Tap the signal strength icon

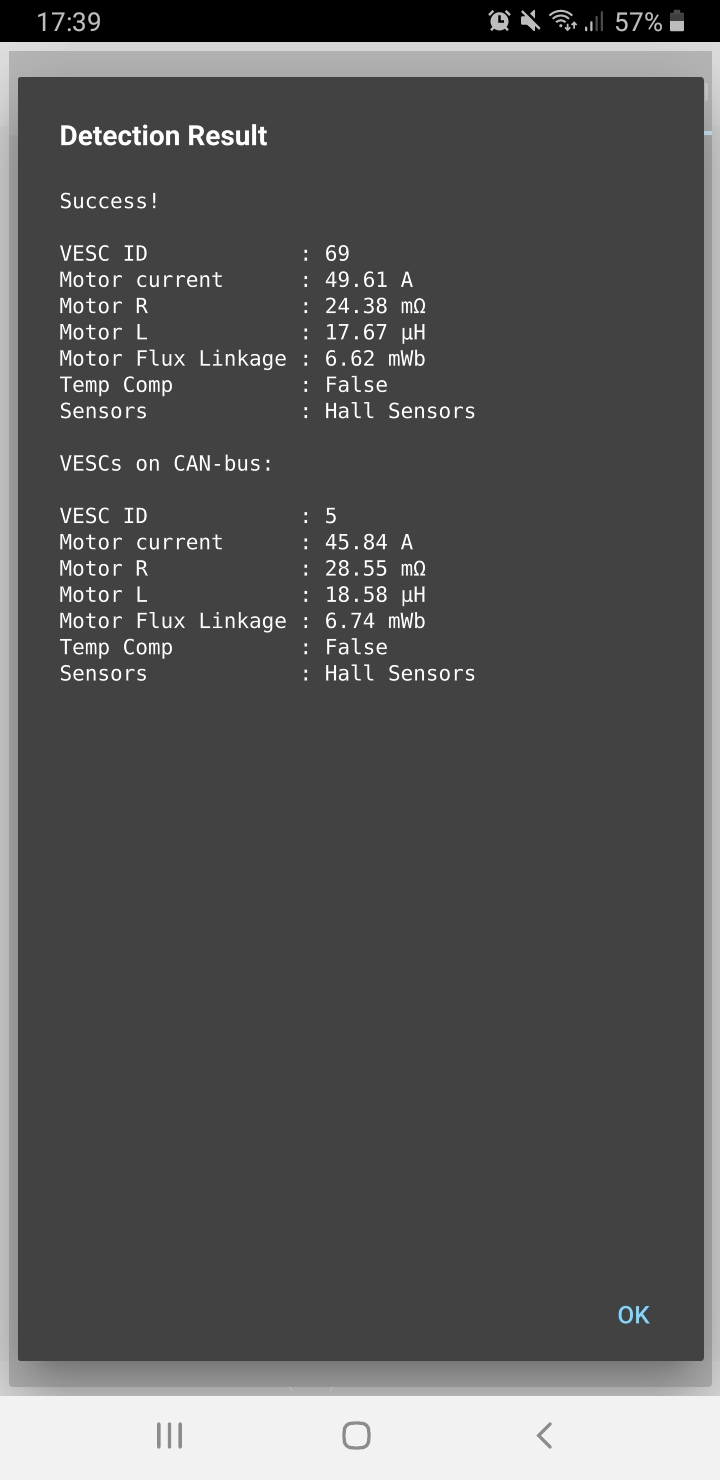click(594, 21)
